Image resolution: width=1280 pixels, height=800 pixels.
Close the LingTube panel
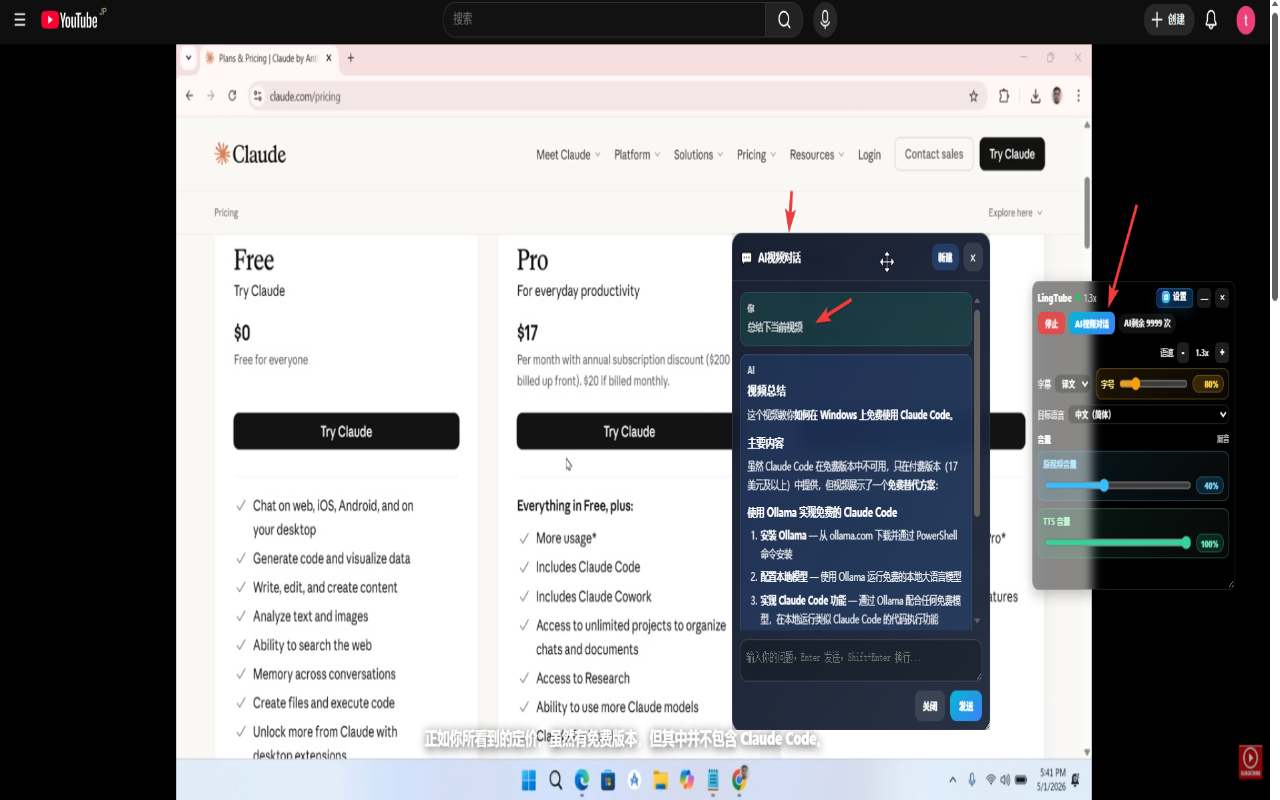pyautogui.click(x=1222, y=297)
